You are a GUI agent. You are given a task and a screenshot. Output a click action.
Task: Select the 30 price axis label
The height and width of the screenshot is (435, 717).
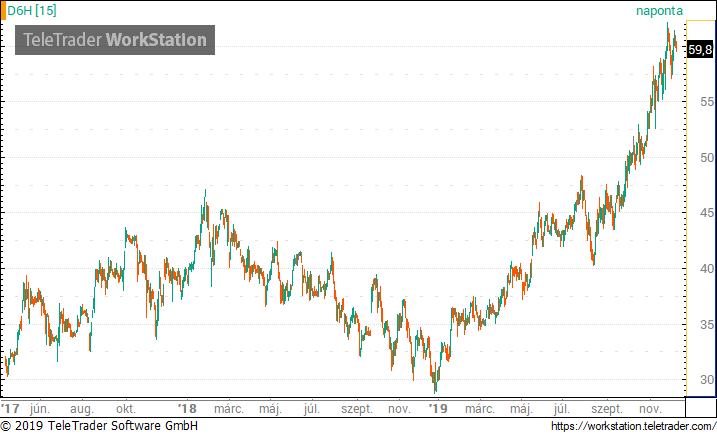(706, 380)
